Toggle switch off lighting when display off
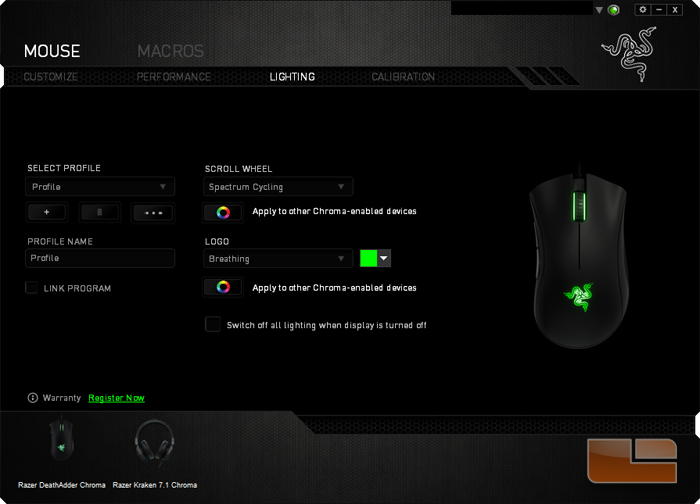Viewport: 700px width, 504px height. 213,325
